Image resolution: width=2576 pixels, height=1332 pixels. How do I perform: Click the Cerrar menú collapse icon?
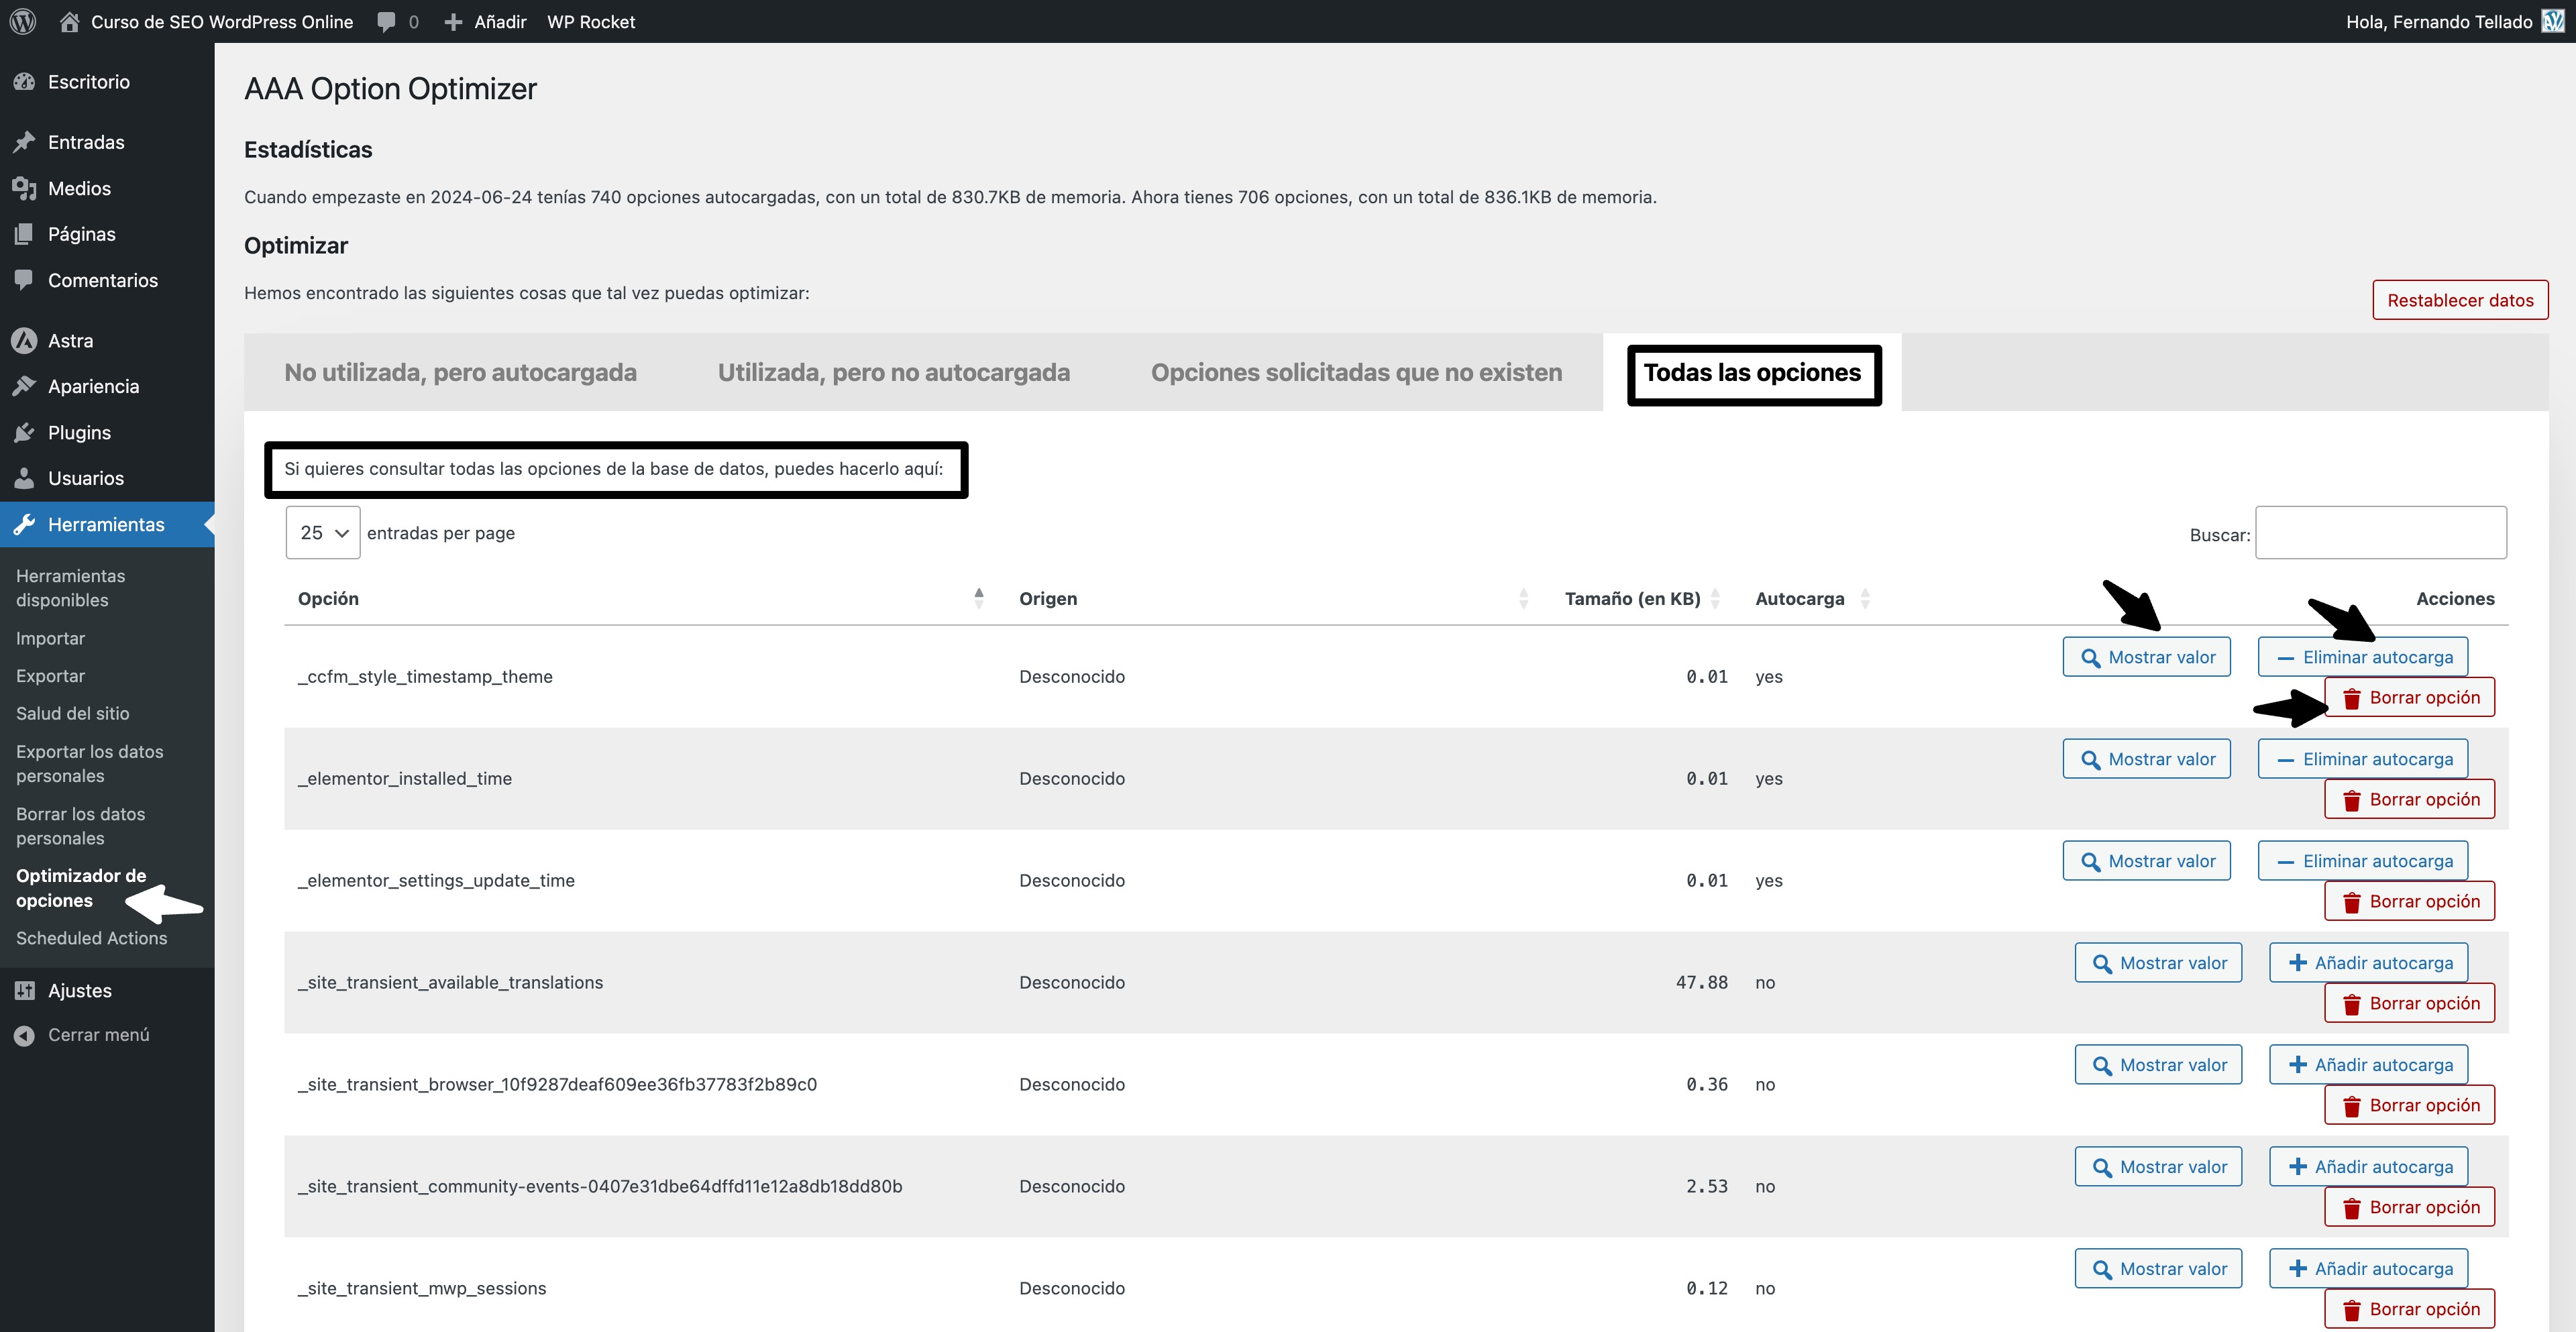coord(24,1035)
